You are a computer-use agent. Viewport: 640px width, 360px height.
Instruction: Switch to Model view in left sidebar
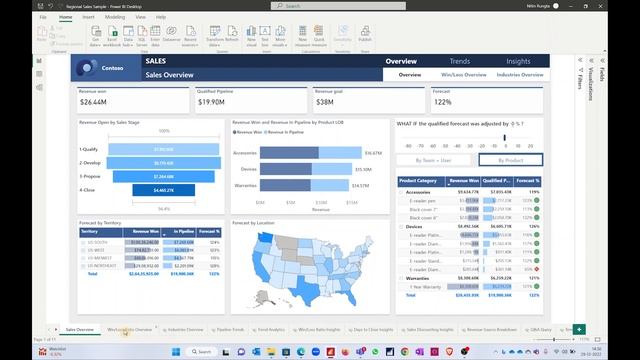pyautogui.click(x=39, y=87)
